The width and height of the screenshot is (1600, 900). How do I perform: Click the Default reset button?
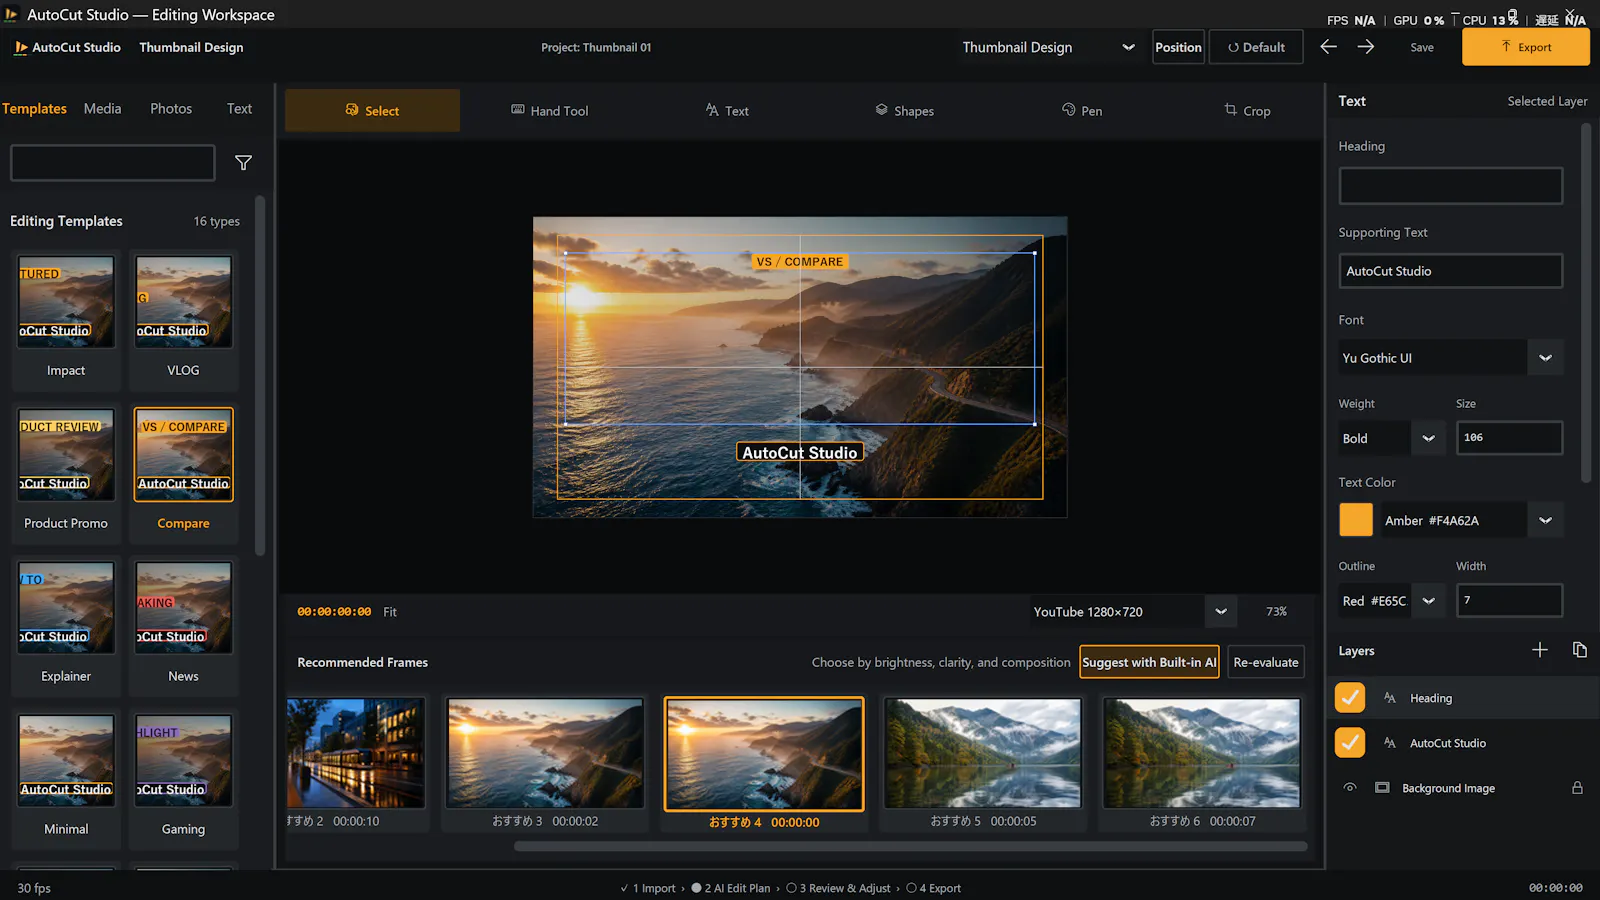(x=1256, y=47)
